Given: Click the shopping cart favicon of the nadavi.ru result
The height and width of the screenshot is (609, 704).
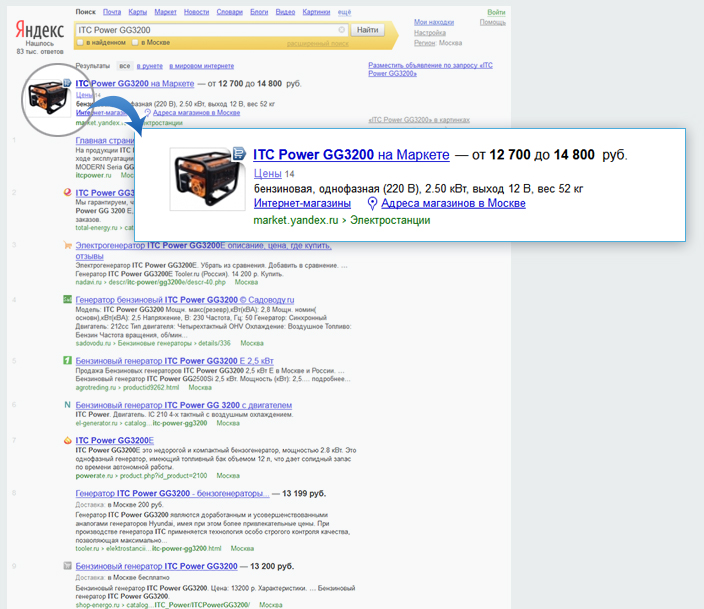Looking at the screenshot, I should [67, 245].
